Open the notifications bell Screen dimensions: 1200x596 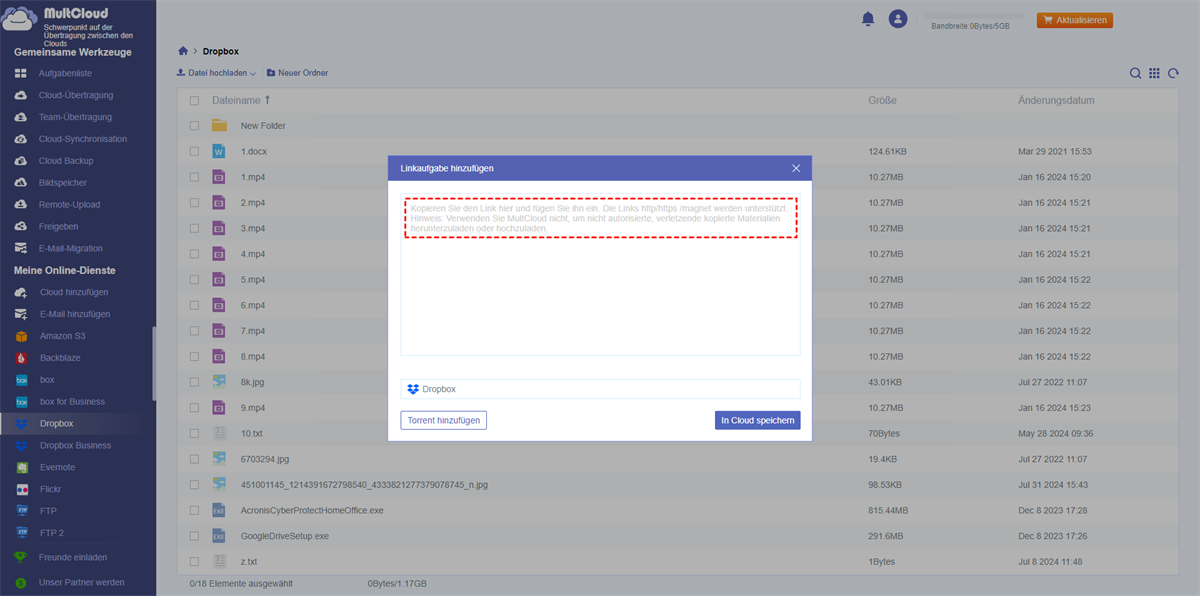(x=868, y=19)
